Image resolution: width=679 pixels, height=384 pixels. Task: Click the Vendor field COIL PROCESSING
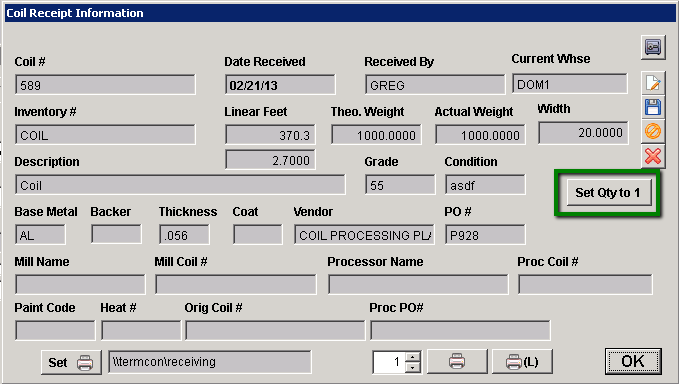point(364,235)
